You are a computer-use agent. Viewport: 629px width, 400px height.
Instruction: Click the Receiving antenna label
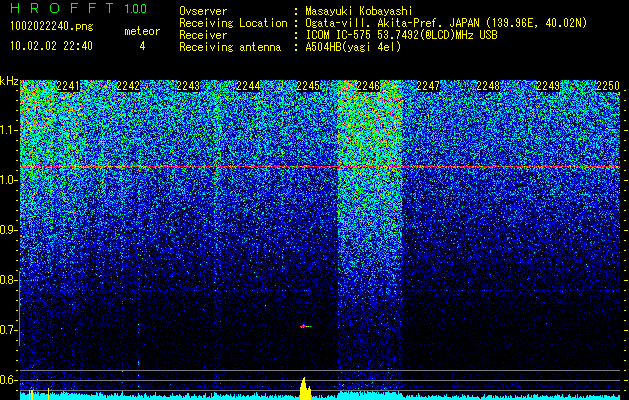pyautogui.click(x=230, y=47)
